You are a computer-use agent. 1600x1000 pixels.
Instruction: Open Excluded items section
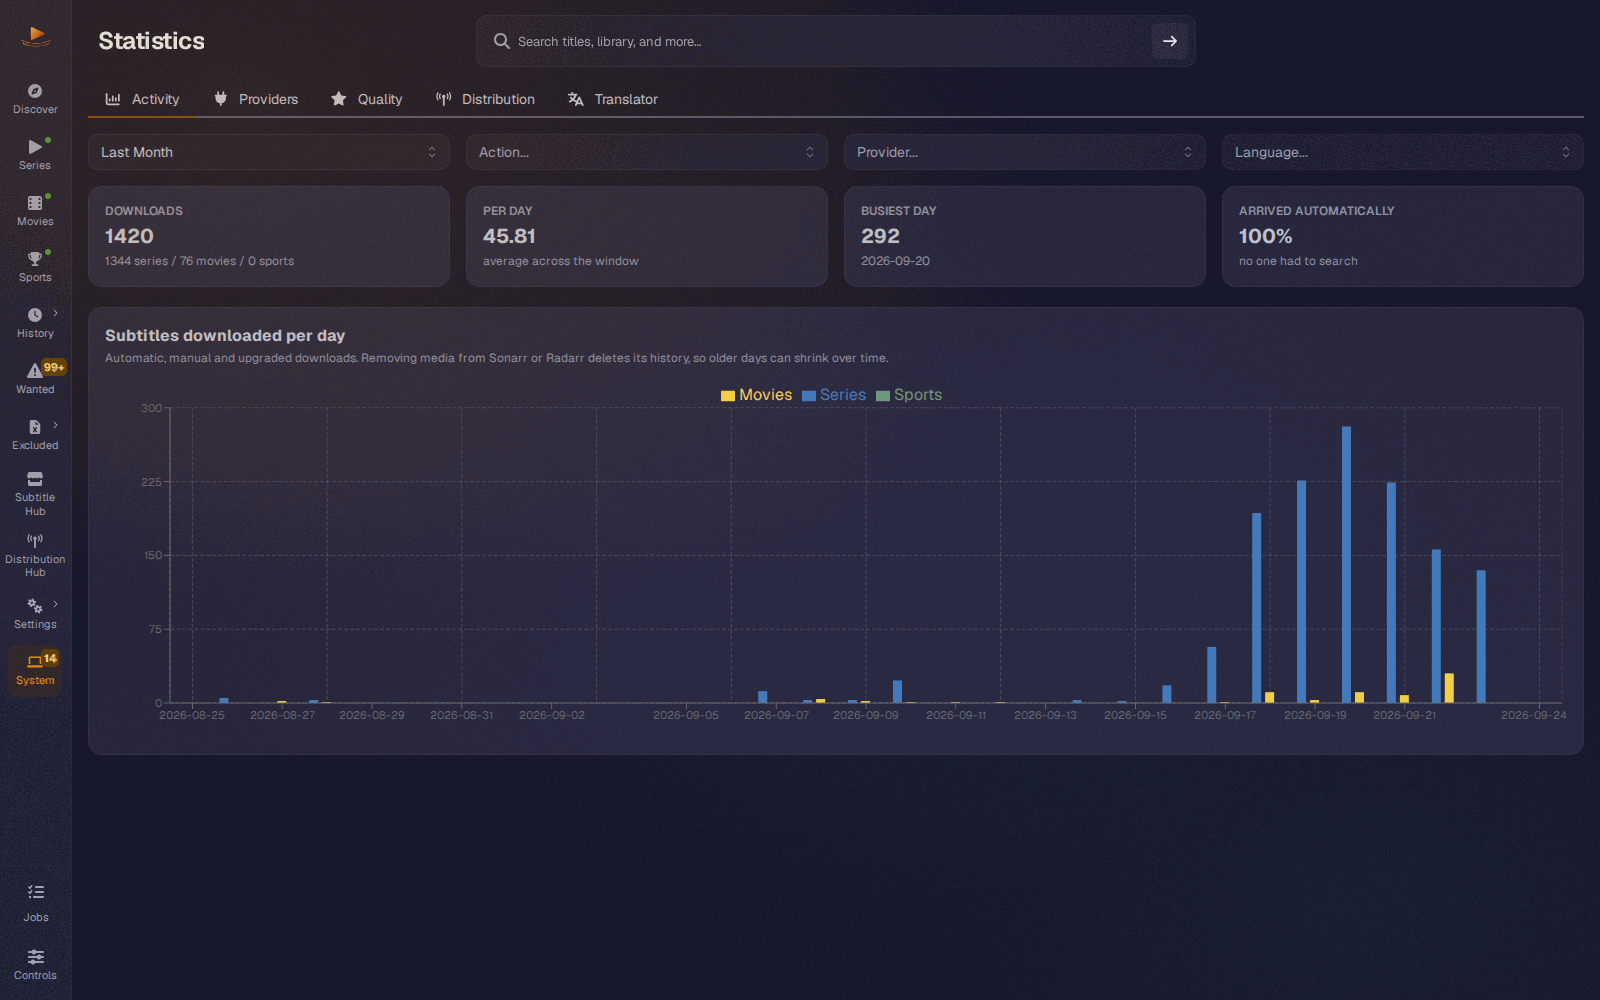(x=35, y=435)
